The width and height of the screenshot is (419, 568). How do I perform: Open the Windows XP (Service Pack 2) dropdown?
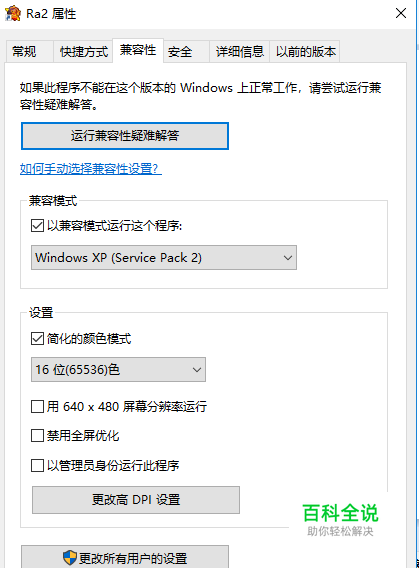click(164, 258)
